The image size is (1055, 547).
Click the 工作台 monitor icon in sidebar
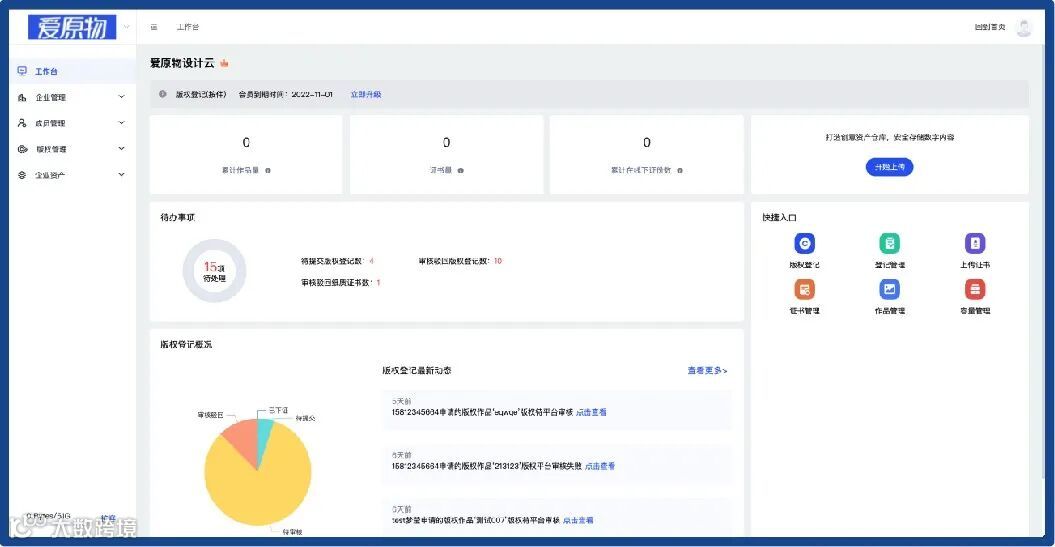pyautogui.click(x=22, y=71)
